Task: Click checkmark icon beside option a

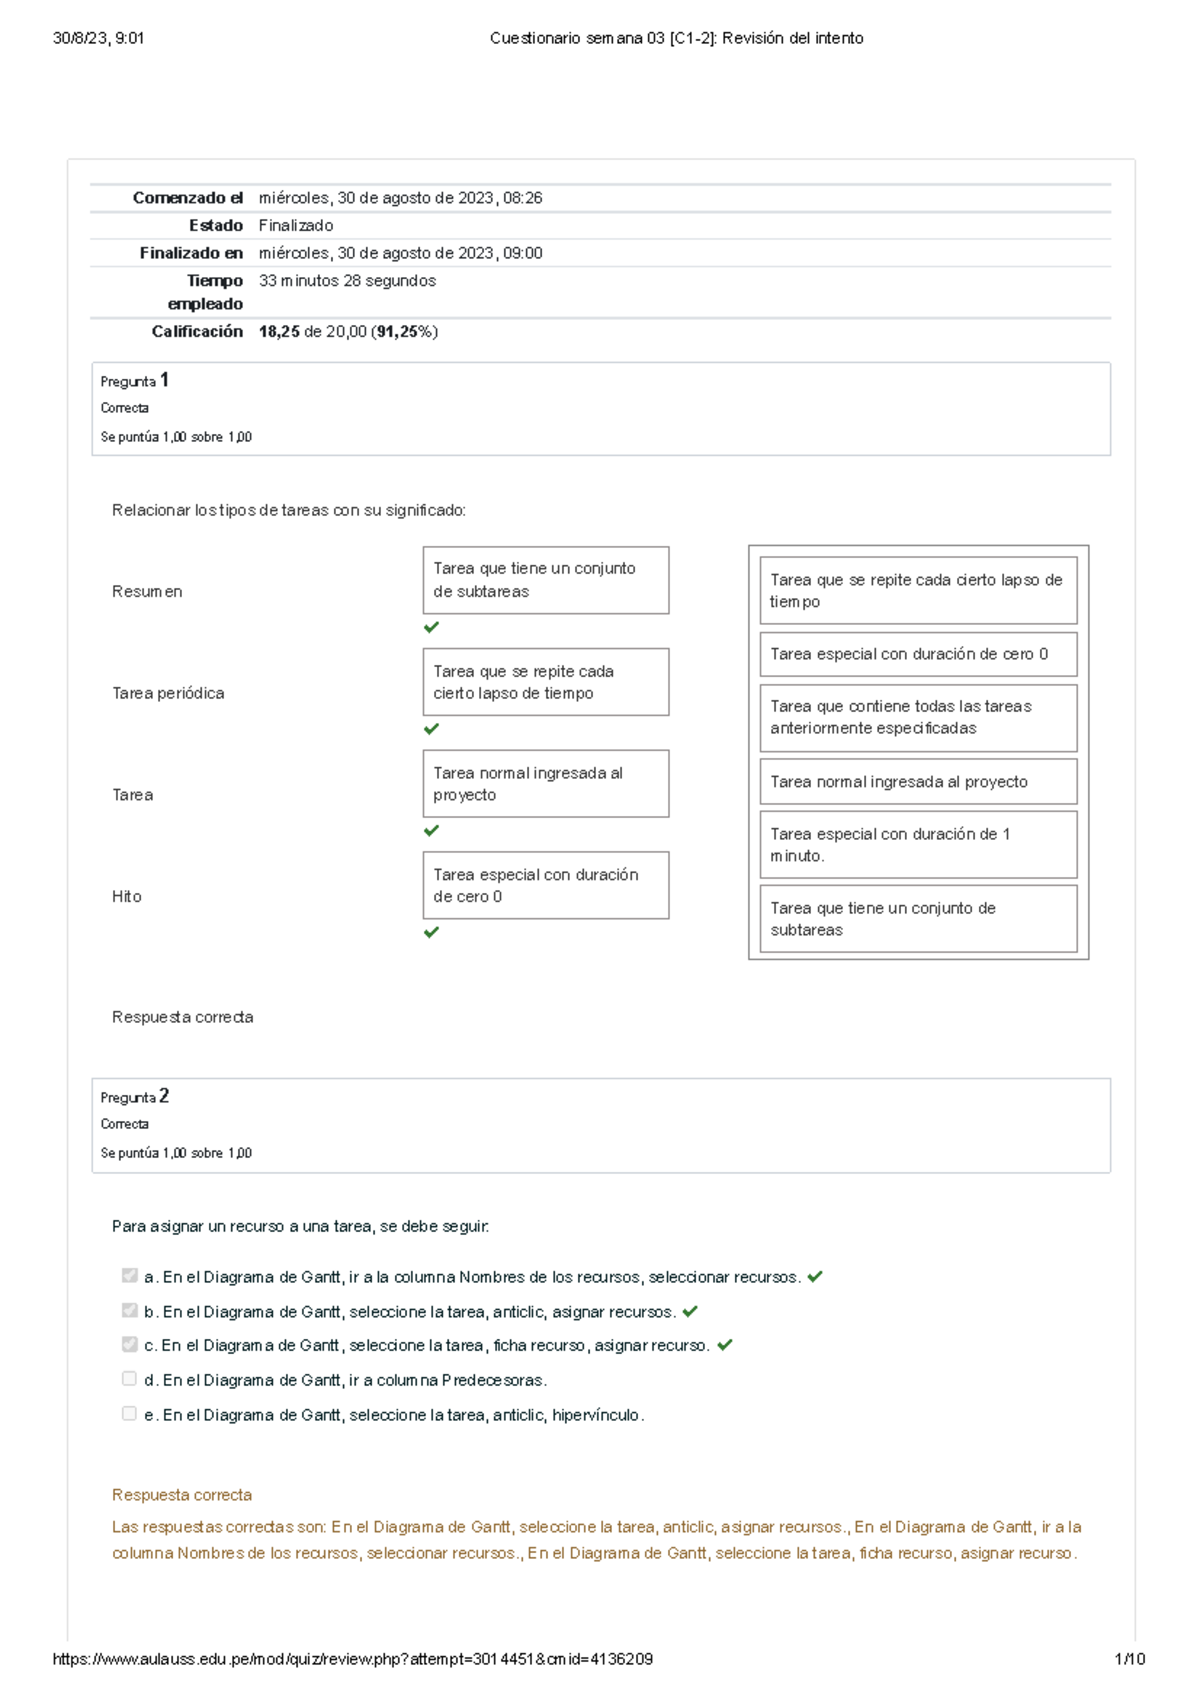Action: (815, 1276)
